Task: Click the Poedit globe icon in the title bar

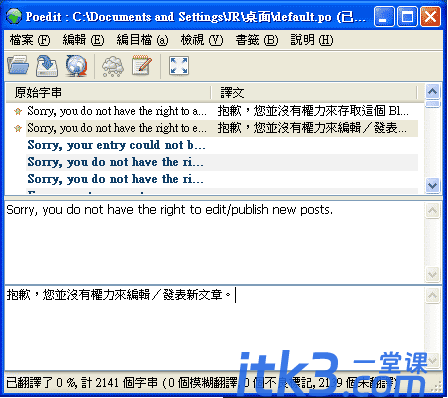Action: tap(14, 16)
